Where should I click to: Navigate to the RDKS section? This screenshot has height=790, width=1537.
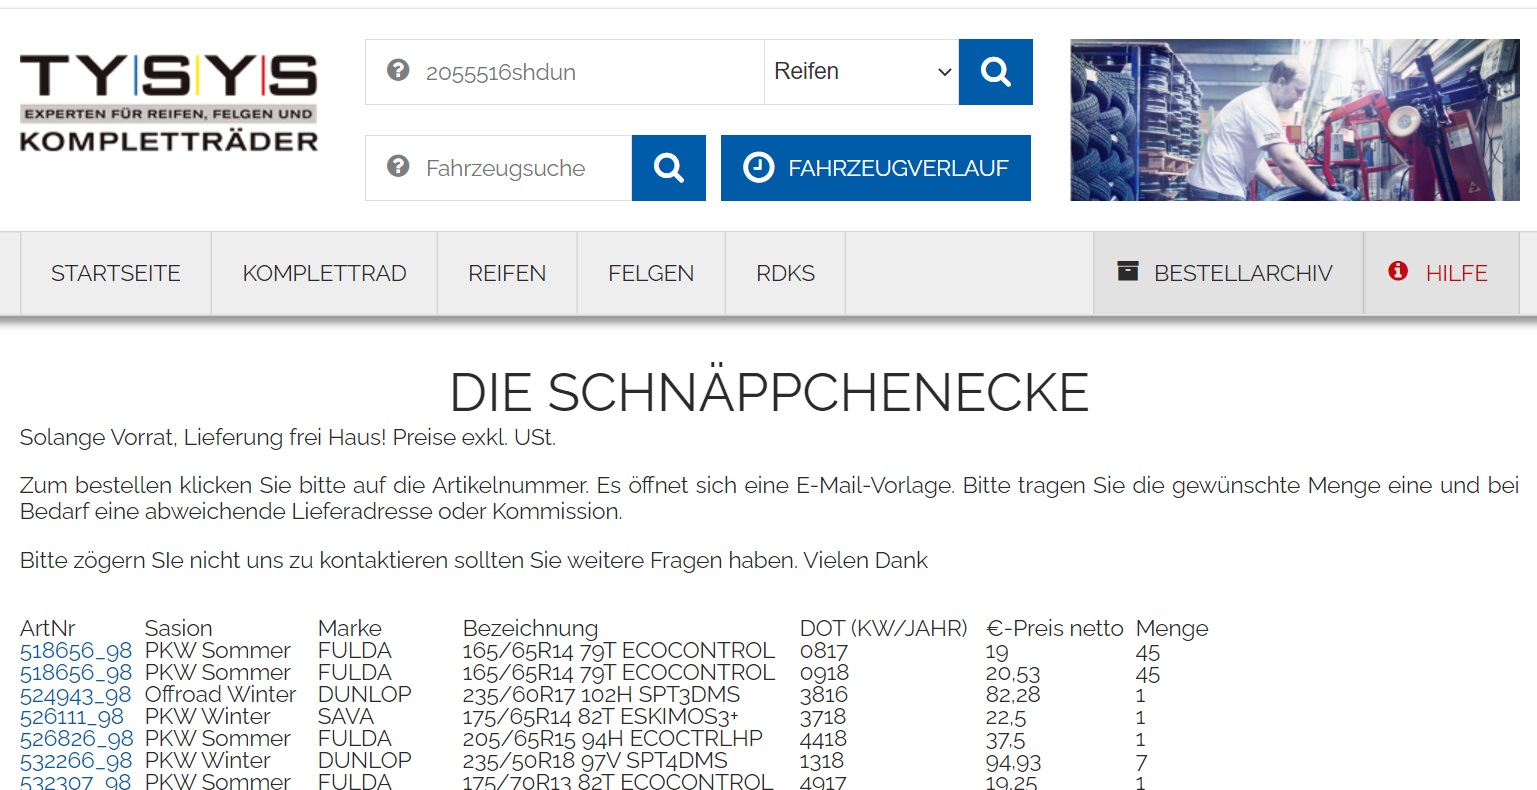pos(785,274)
